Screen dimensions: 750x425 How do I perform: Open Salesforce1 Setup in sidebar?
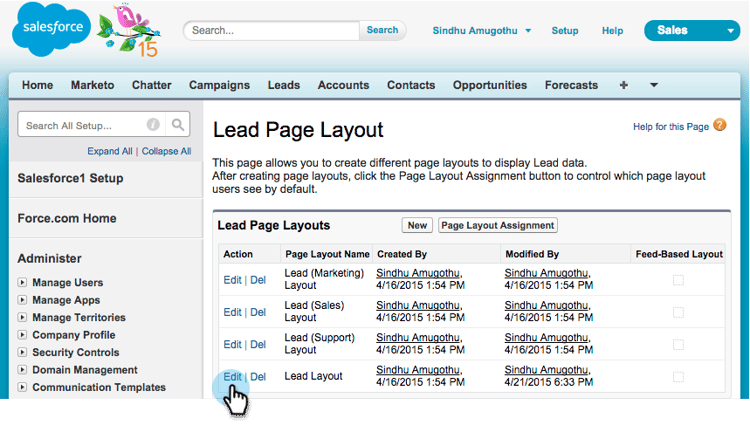[x=70, y=178]
